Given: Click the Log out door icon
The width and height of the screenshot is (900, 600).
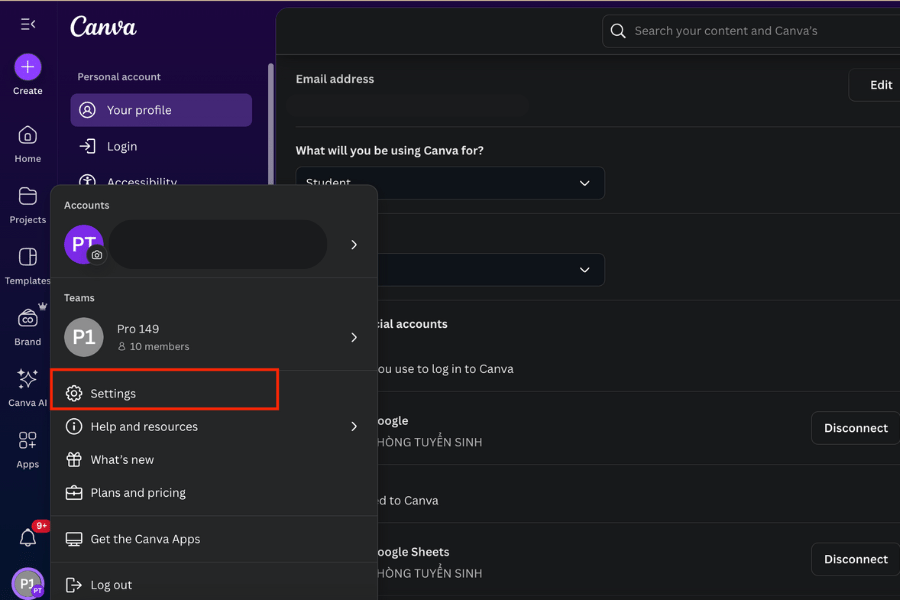Looking at the screenshot, I should [x=73, y=584].
